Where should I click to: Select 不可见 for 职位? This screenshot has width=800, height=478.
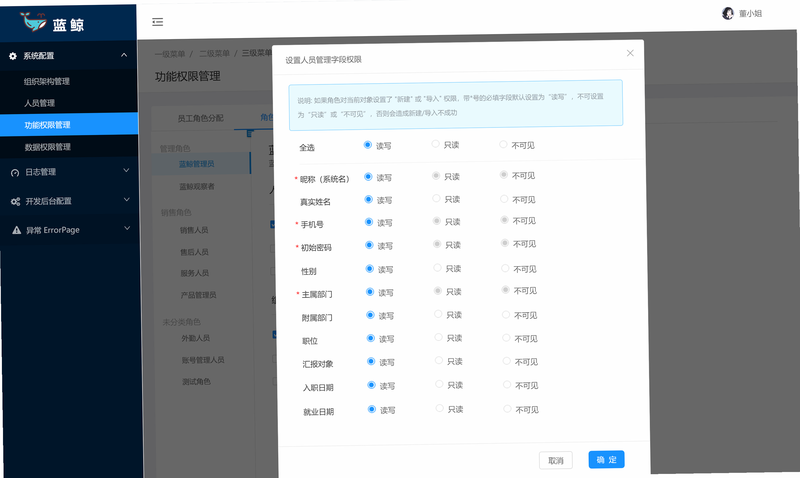pos(506,338)
